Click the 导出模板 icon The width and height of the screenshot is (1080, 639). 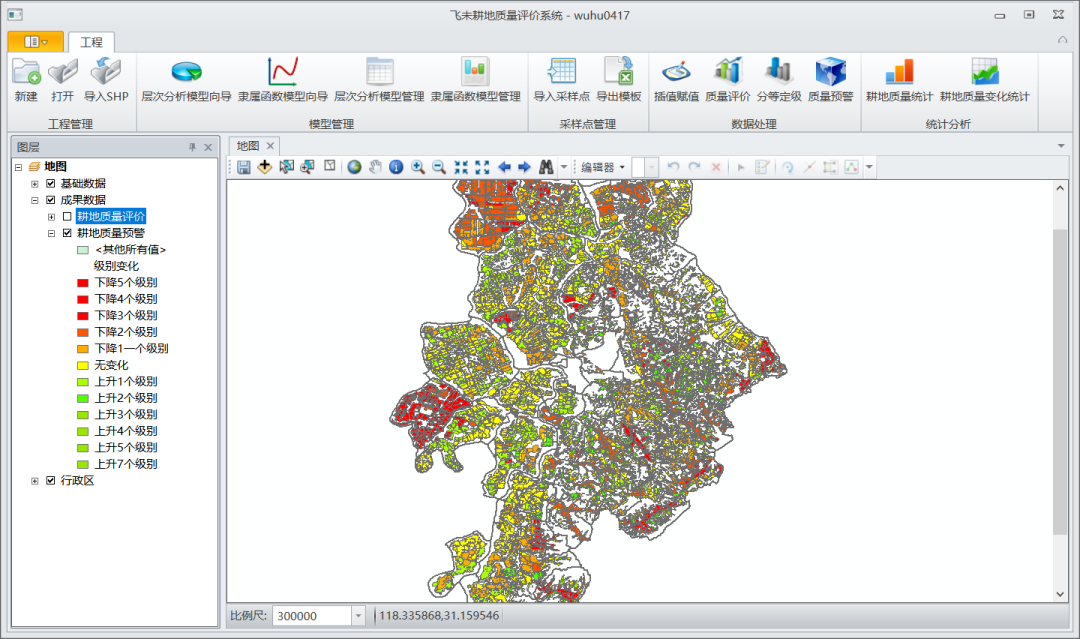click(619, 80)
